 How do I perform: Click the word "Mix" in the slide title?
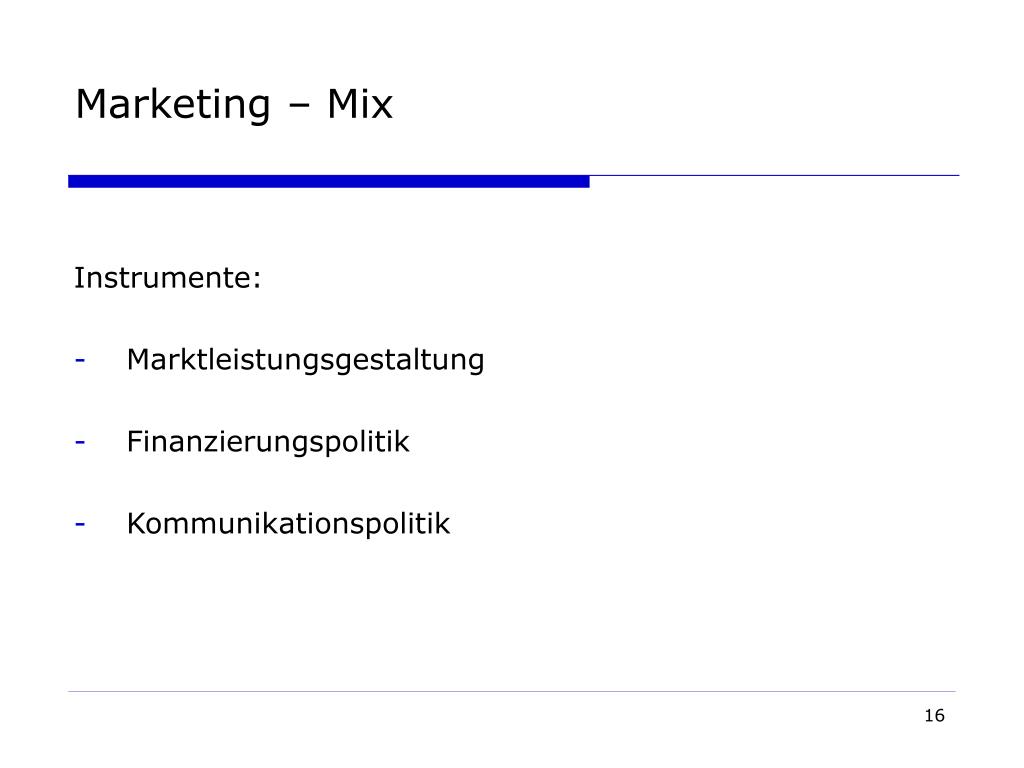[x=360, y=104]
